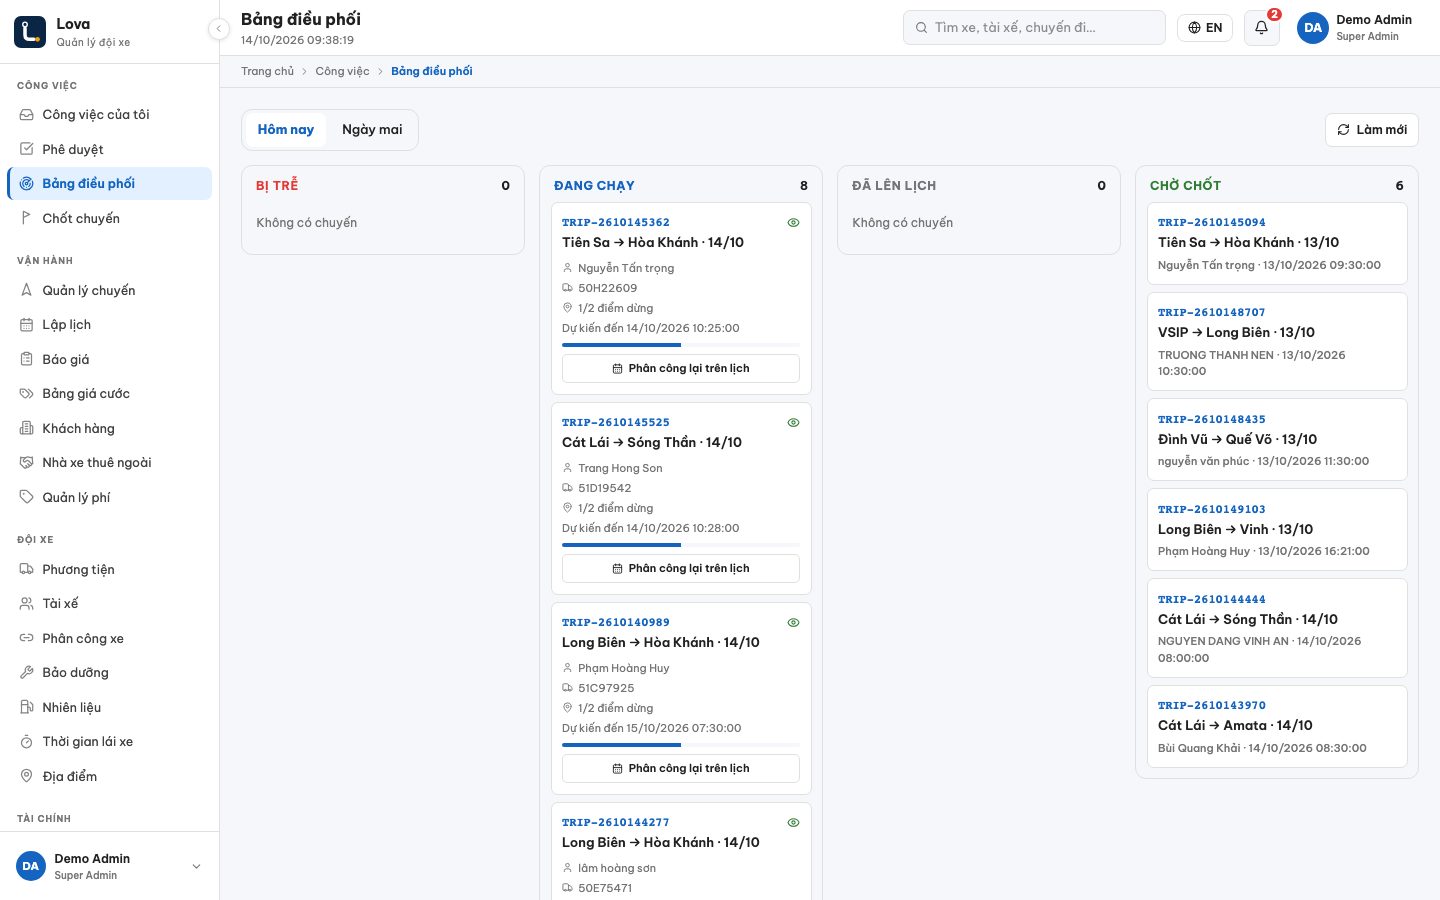Reassign TRIP-2610145525 via Phân công lại trên lịch
Viewport: 1440px width, 900px height.
point(681,568)
